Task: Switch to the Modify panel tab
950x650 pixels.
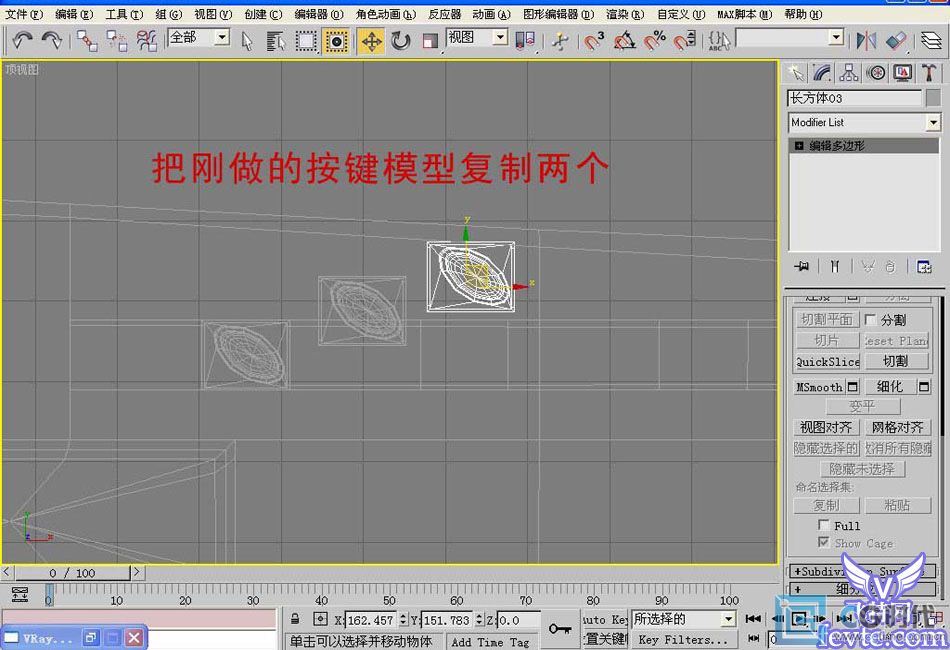Action: (x=822, y=73)
